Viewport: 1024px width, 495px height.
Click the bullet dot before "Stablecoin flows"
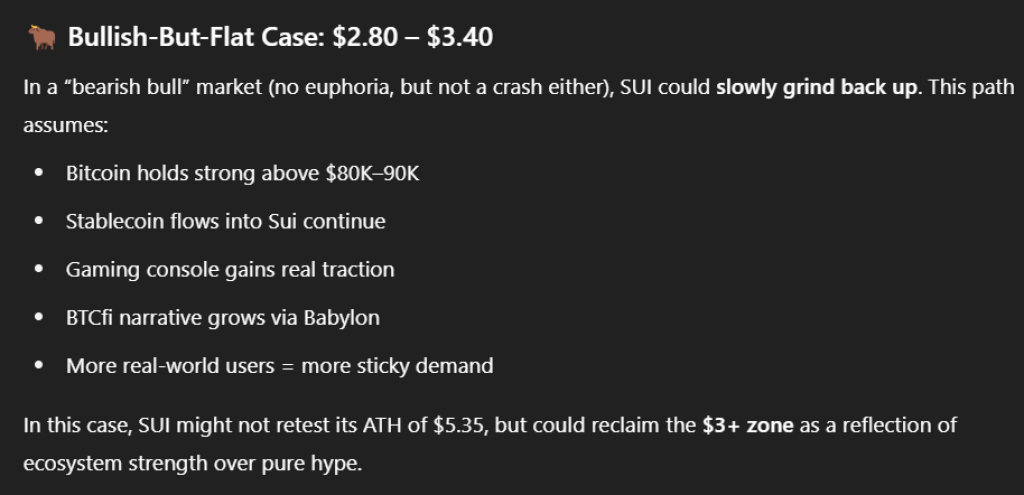tap(38, 221)
